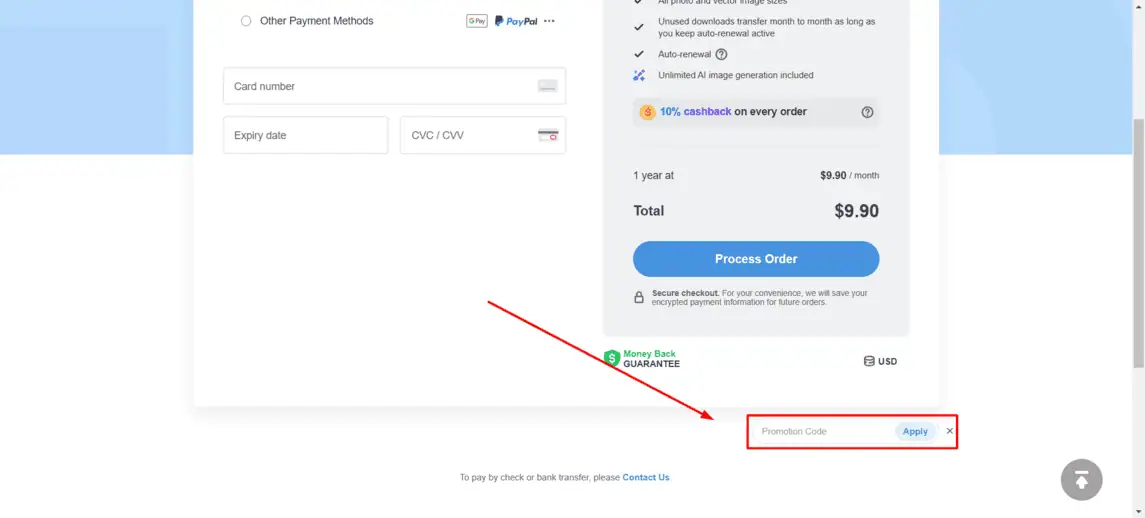Viewport: 1145px width, 518px height.
Task: Click the Money Back Guarantee badge
Action: 642,359
